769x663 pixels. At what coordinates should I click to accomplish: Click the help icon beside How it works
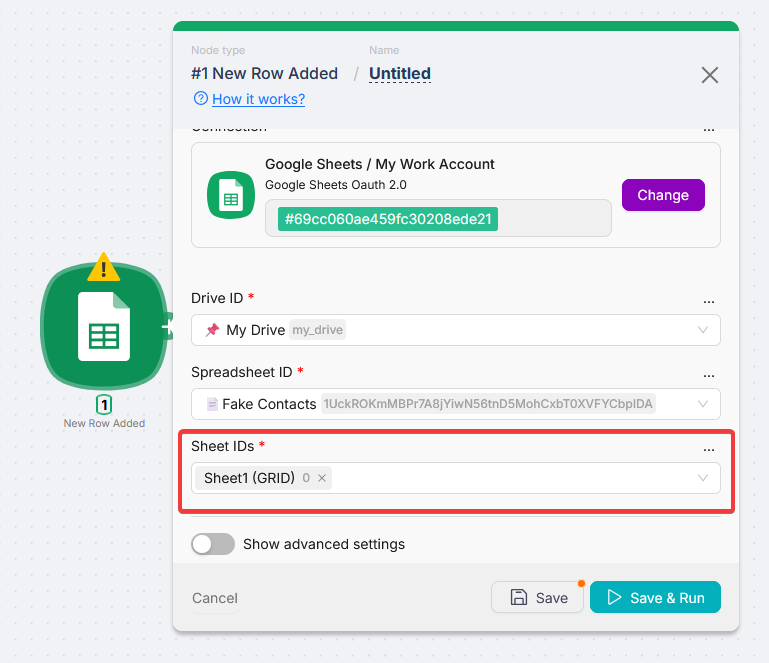pos(201,99)
